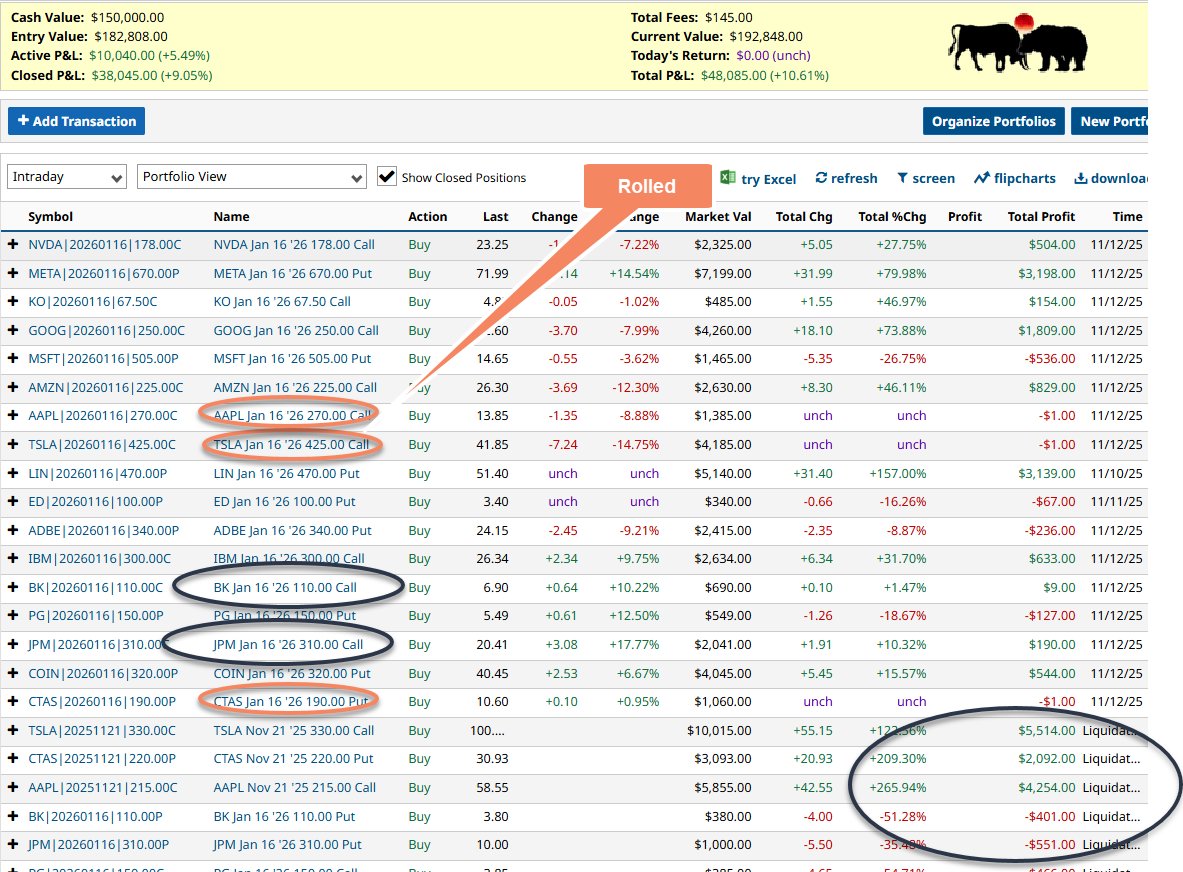This screenshot has height=872, width=1183.
Task: Expand the ADBE 340.00P row
Action: [13, 530]
